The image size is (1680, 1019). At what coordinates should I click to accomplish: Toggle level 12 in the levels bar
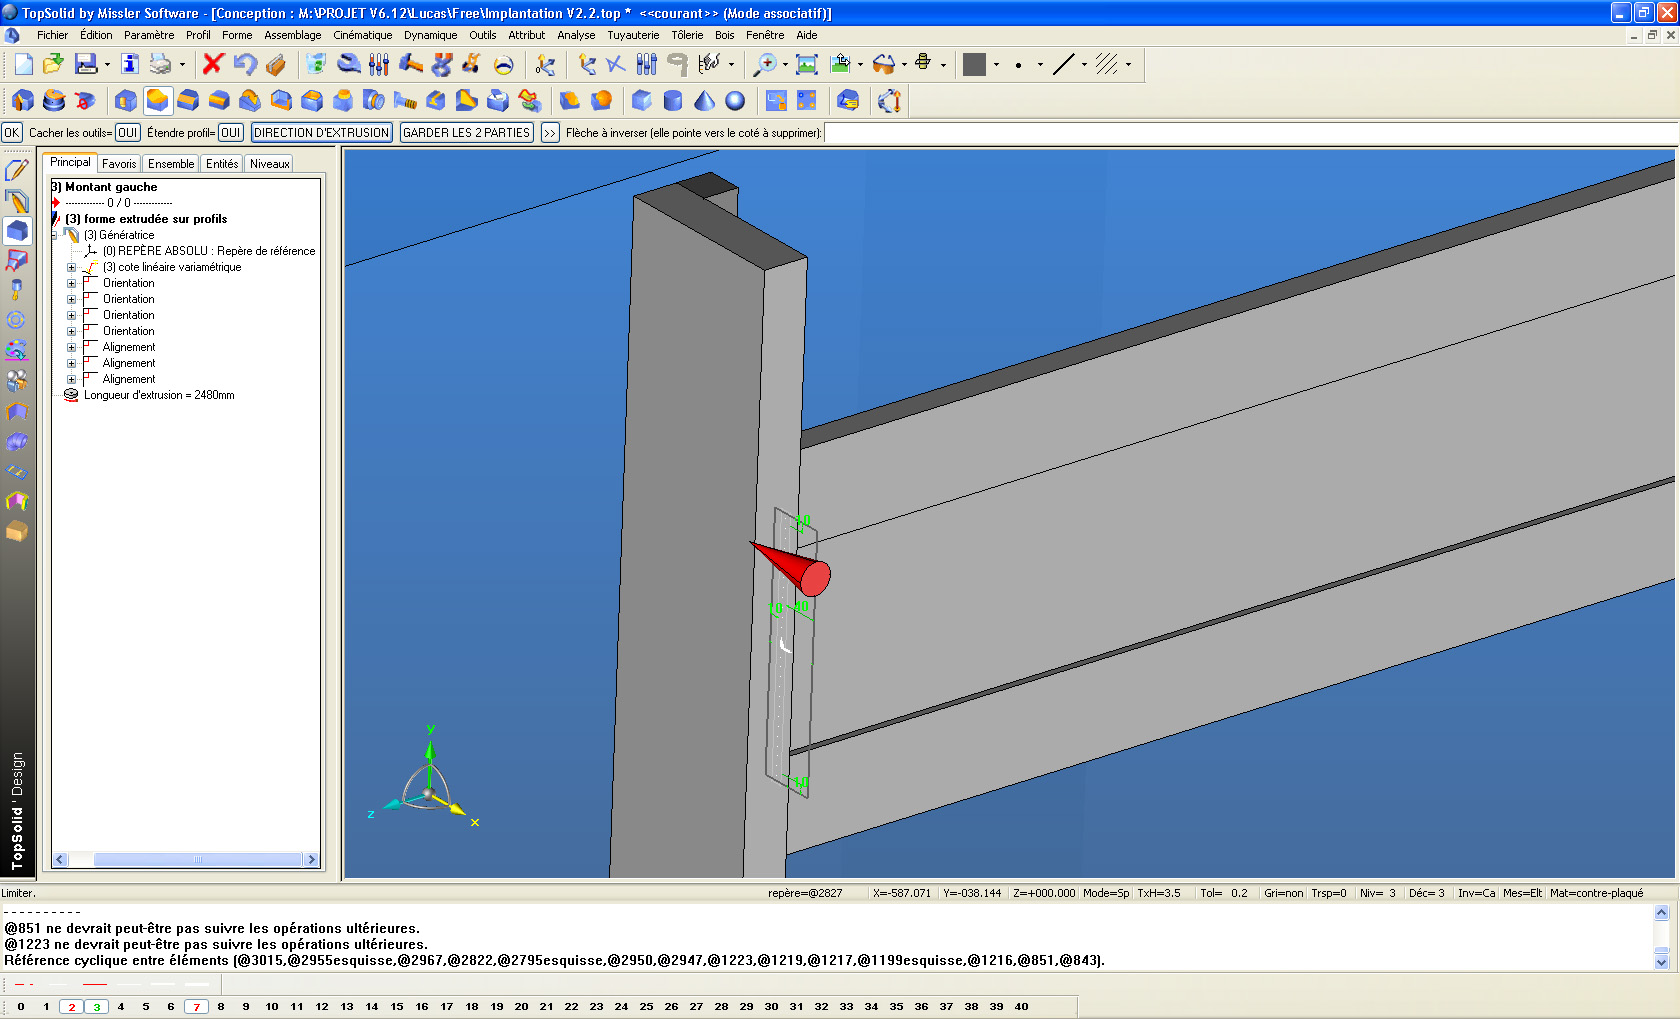point(322,1006)
